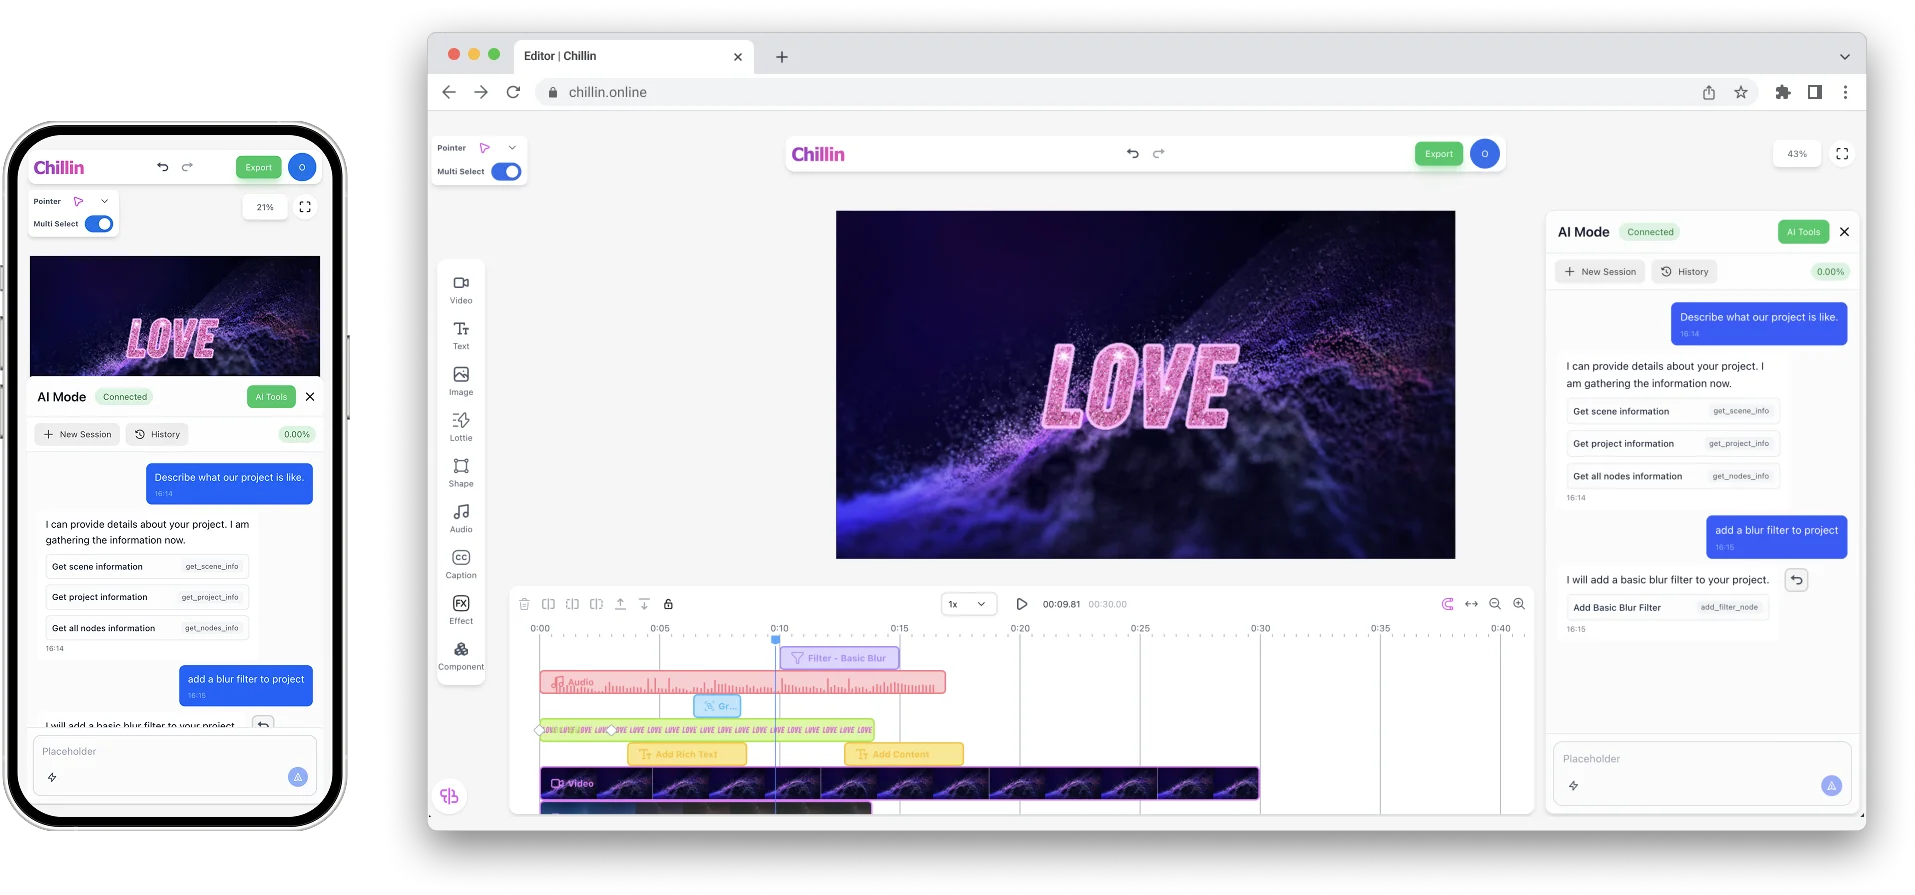Toggle the Multi Select switch on the phone

pos(99,224)
